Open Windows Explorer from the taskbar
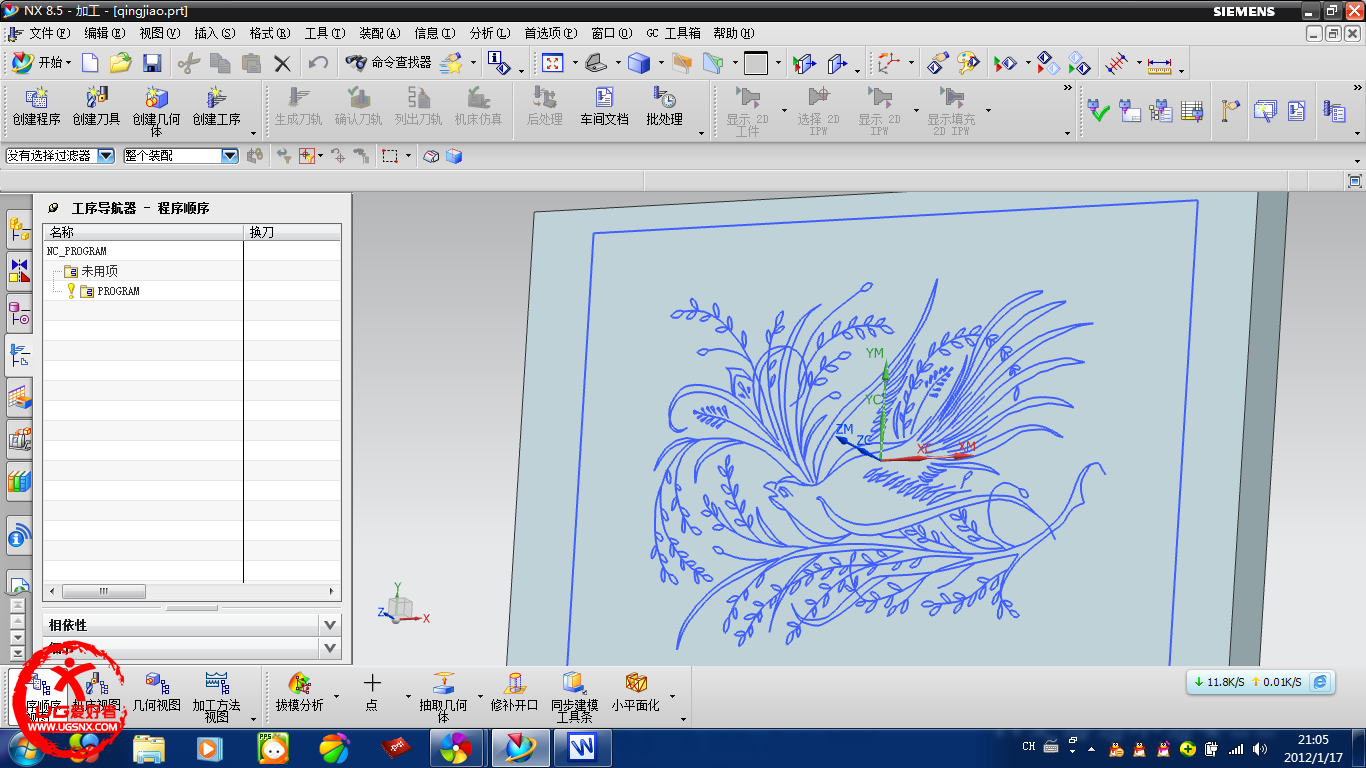The image size is (1366, 768). 149,747
